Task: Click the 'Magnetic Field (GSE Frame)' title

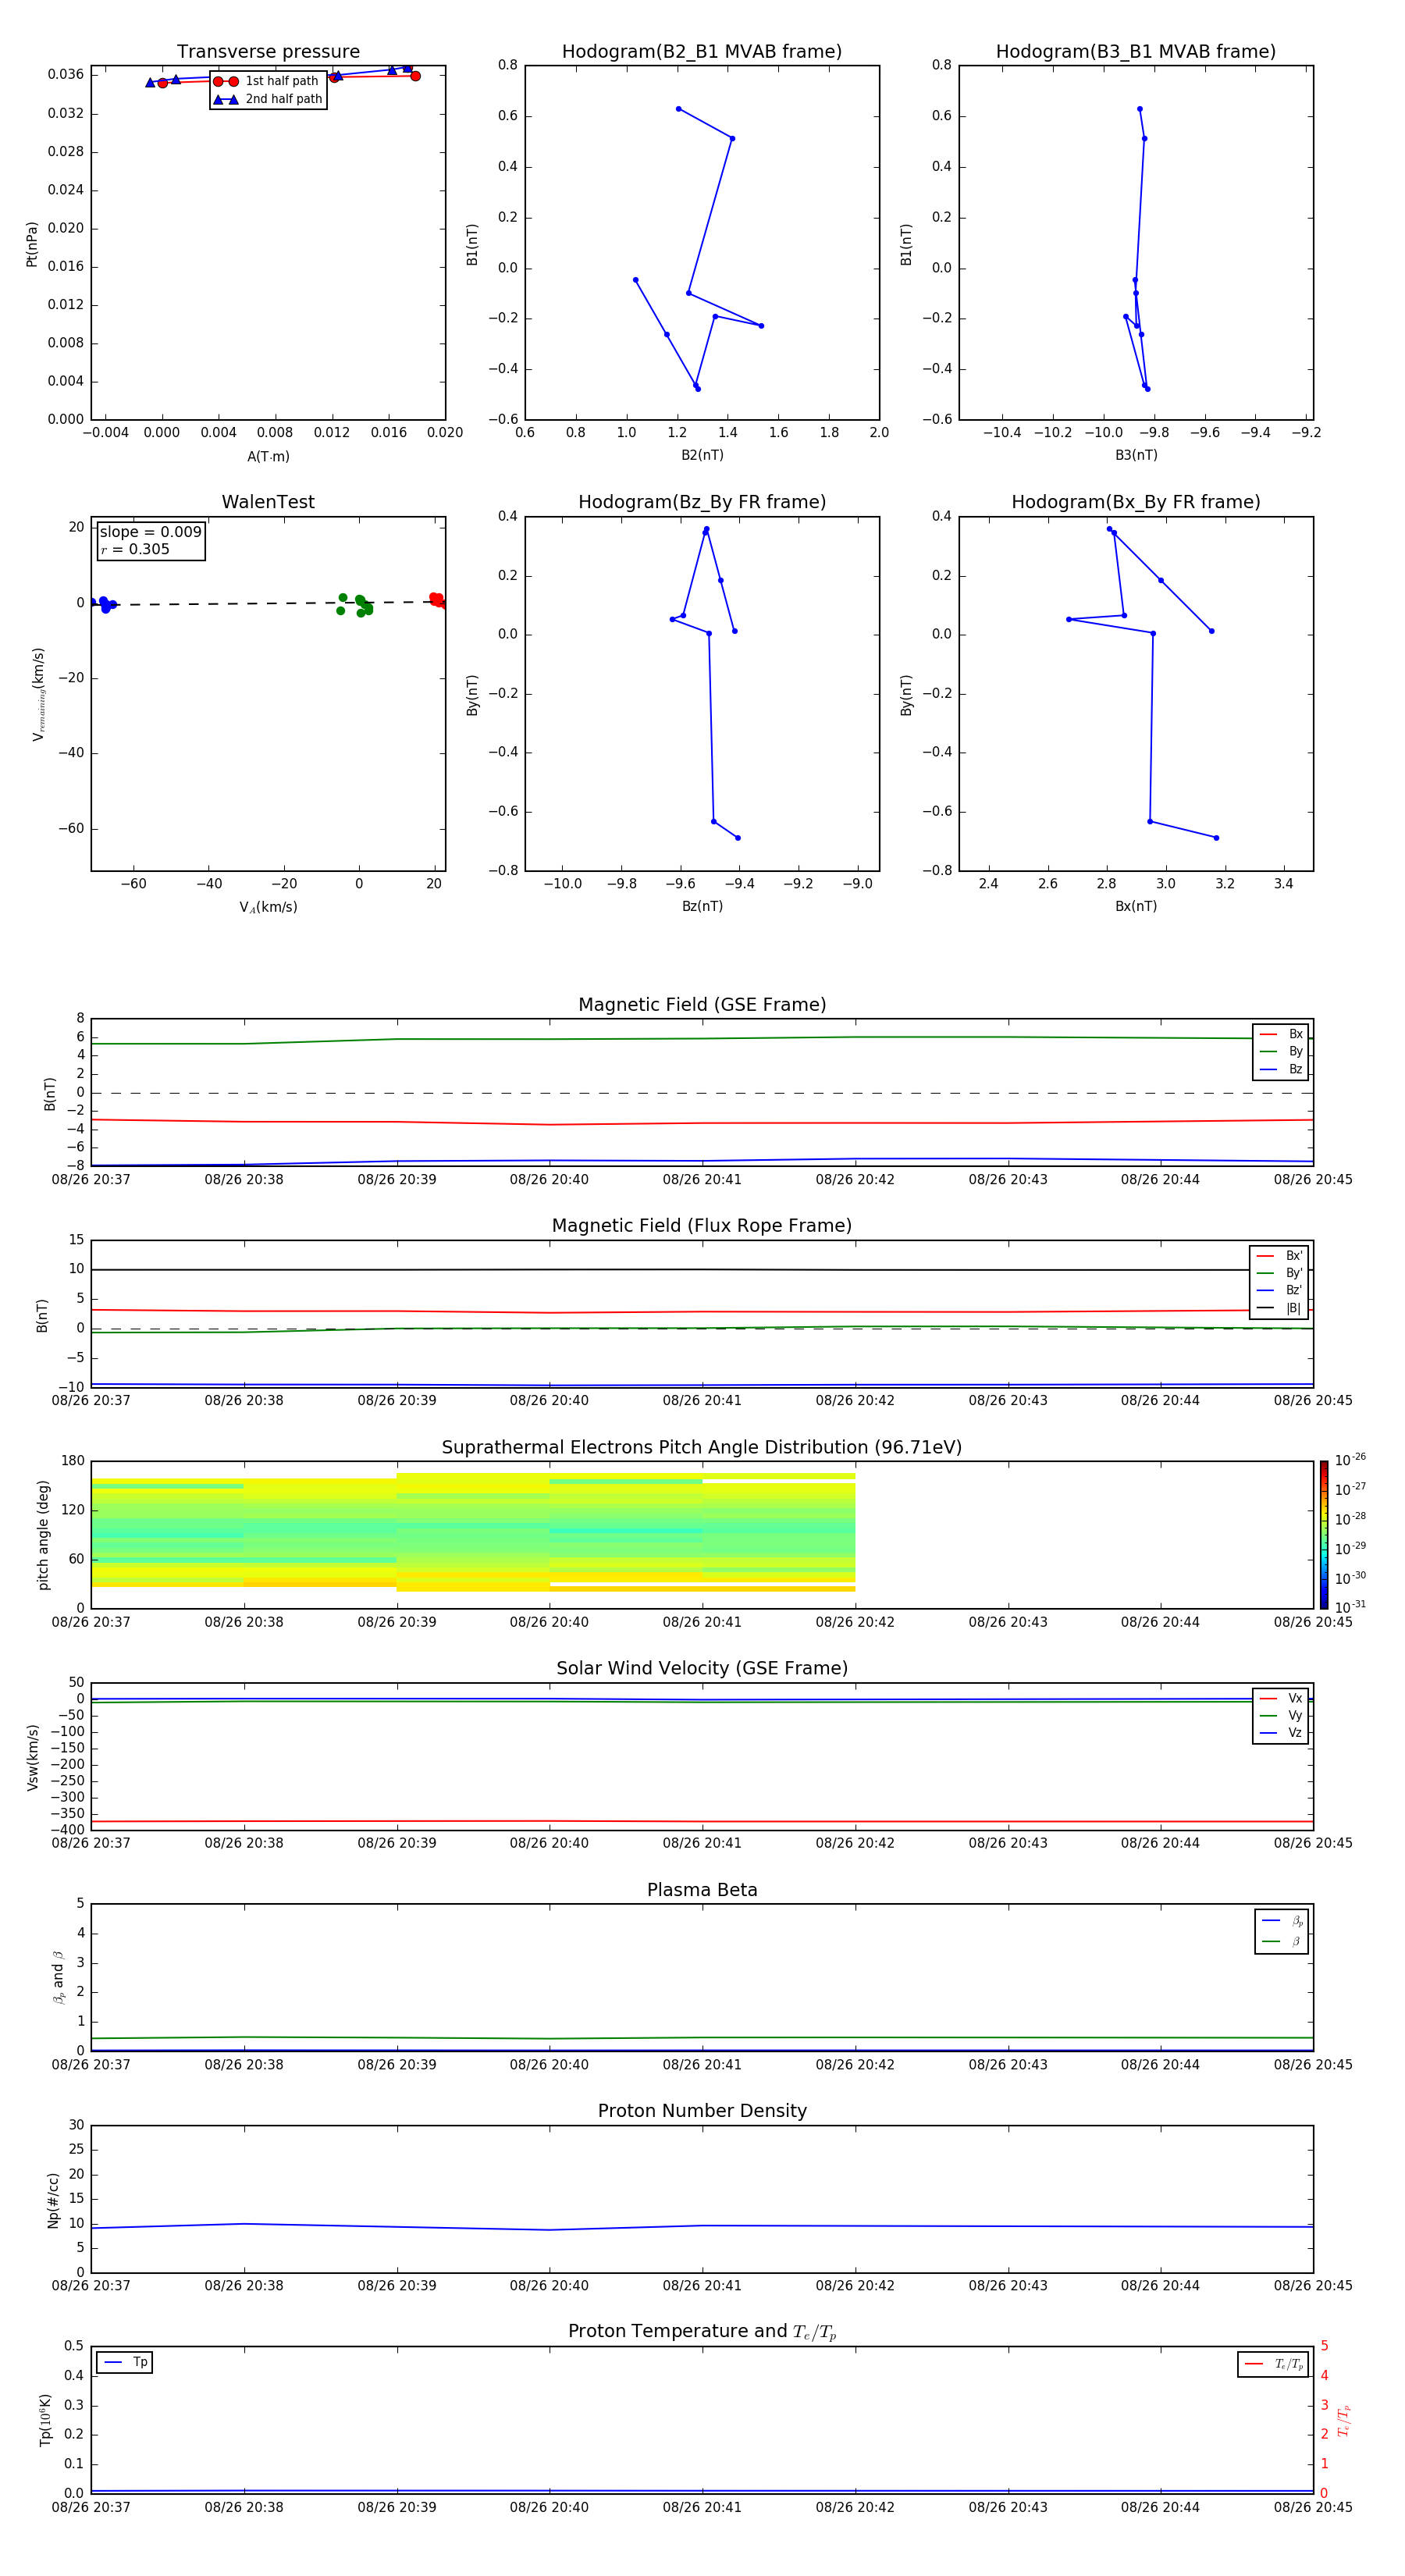Action: [x=702, y=1004]
